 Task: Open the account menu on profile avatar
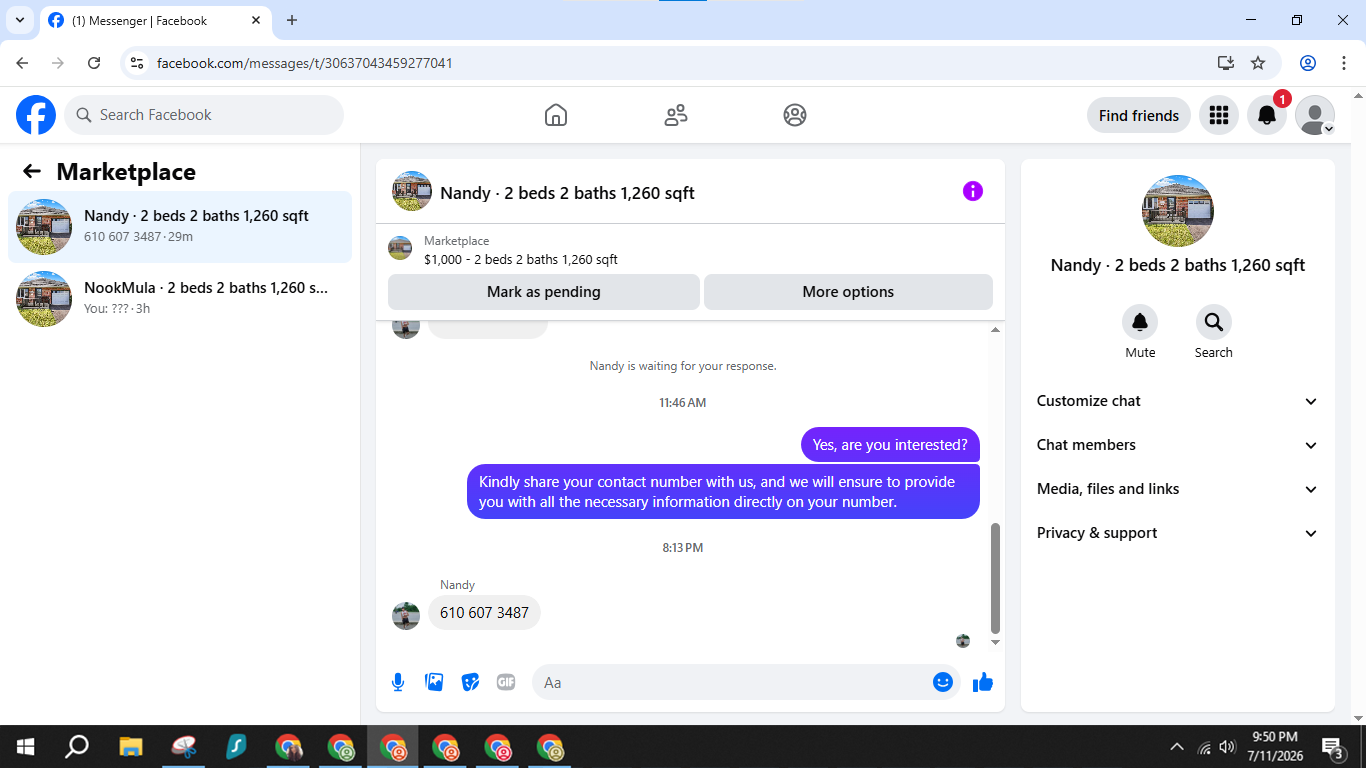tap(1315, 115)
